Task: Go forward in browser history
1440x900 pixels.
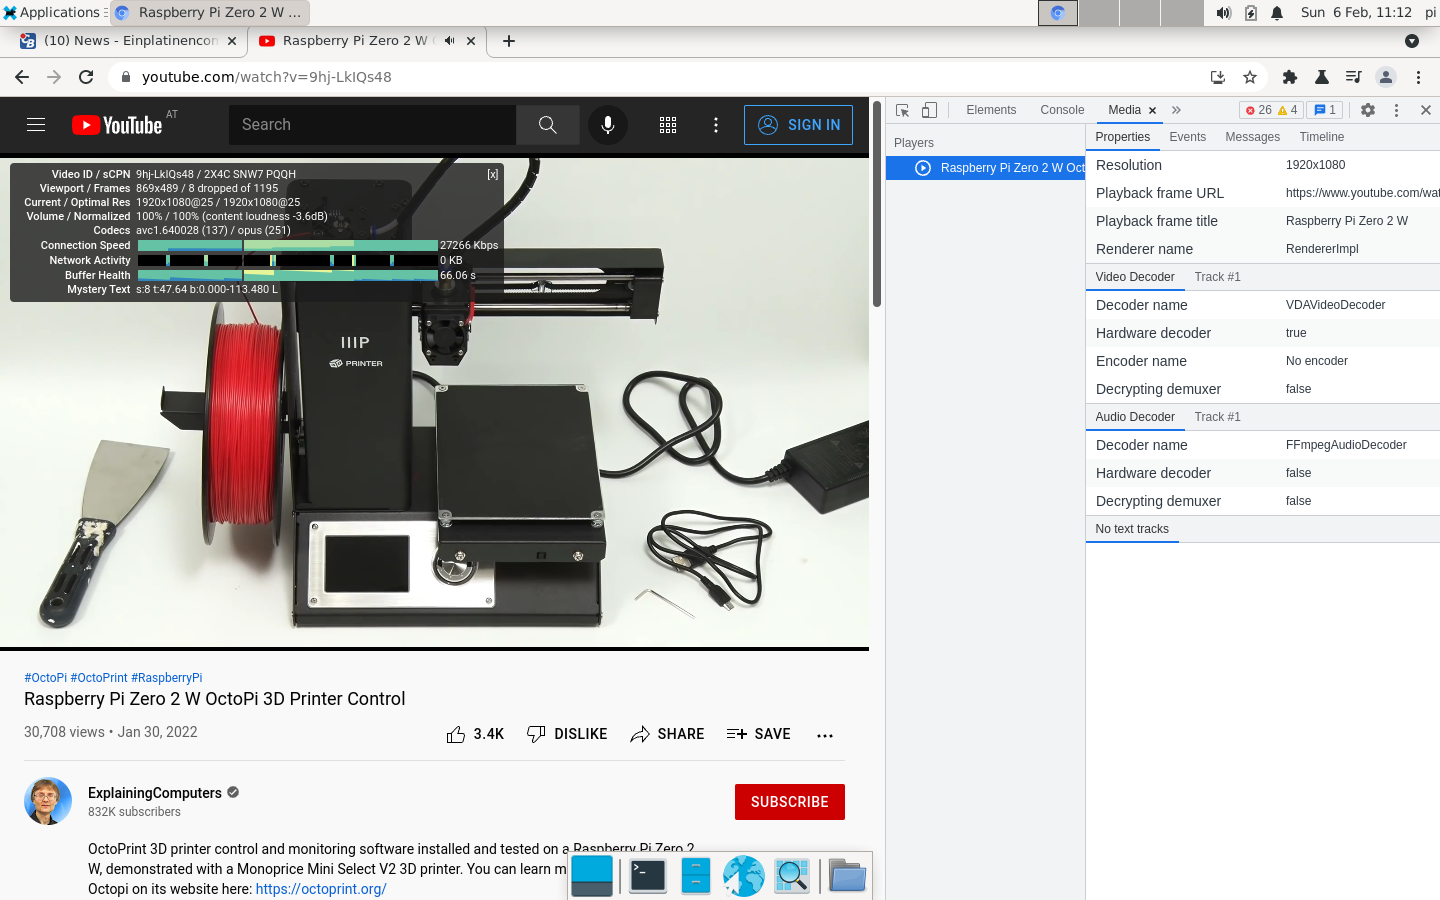Action: [x=54, y=77]
